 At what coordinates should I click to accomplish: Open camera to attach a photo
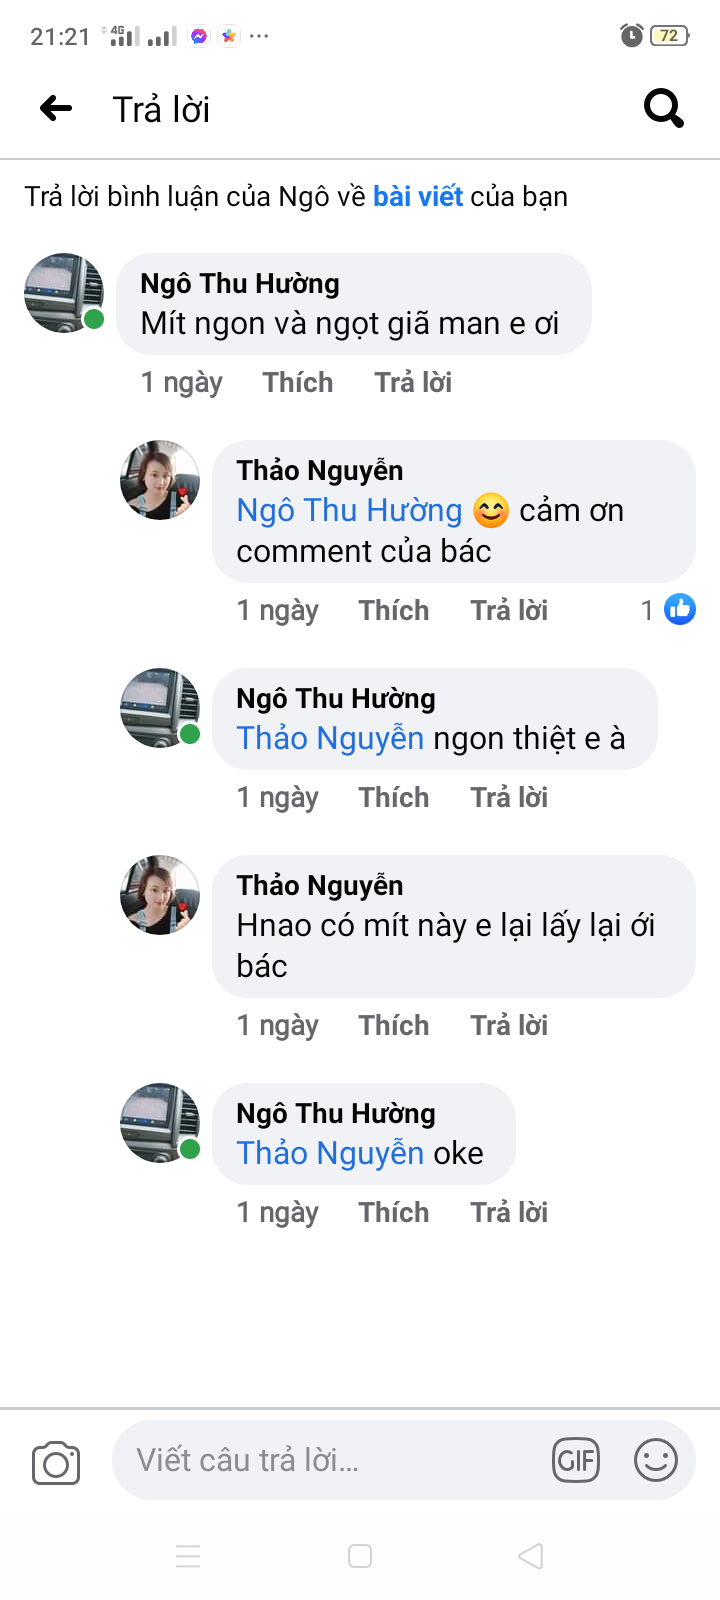[x=56, y=1463]
